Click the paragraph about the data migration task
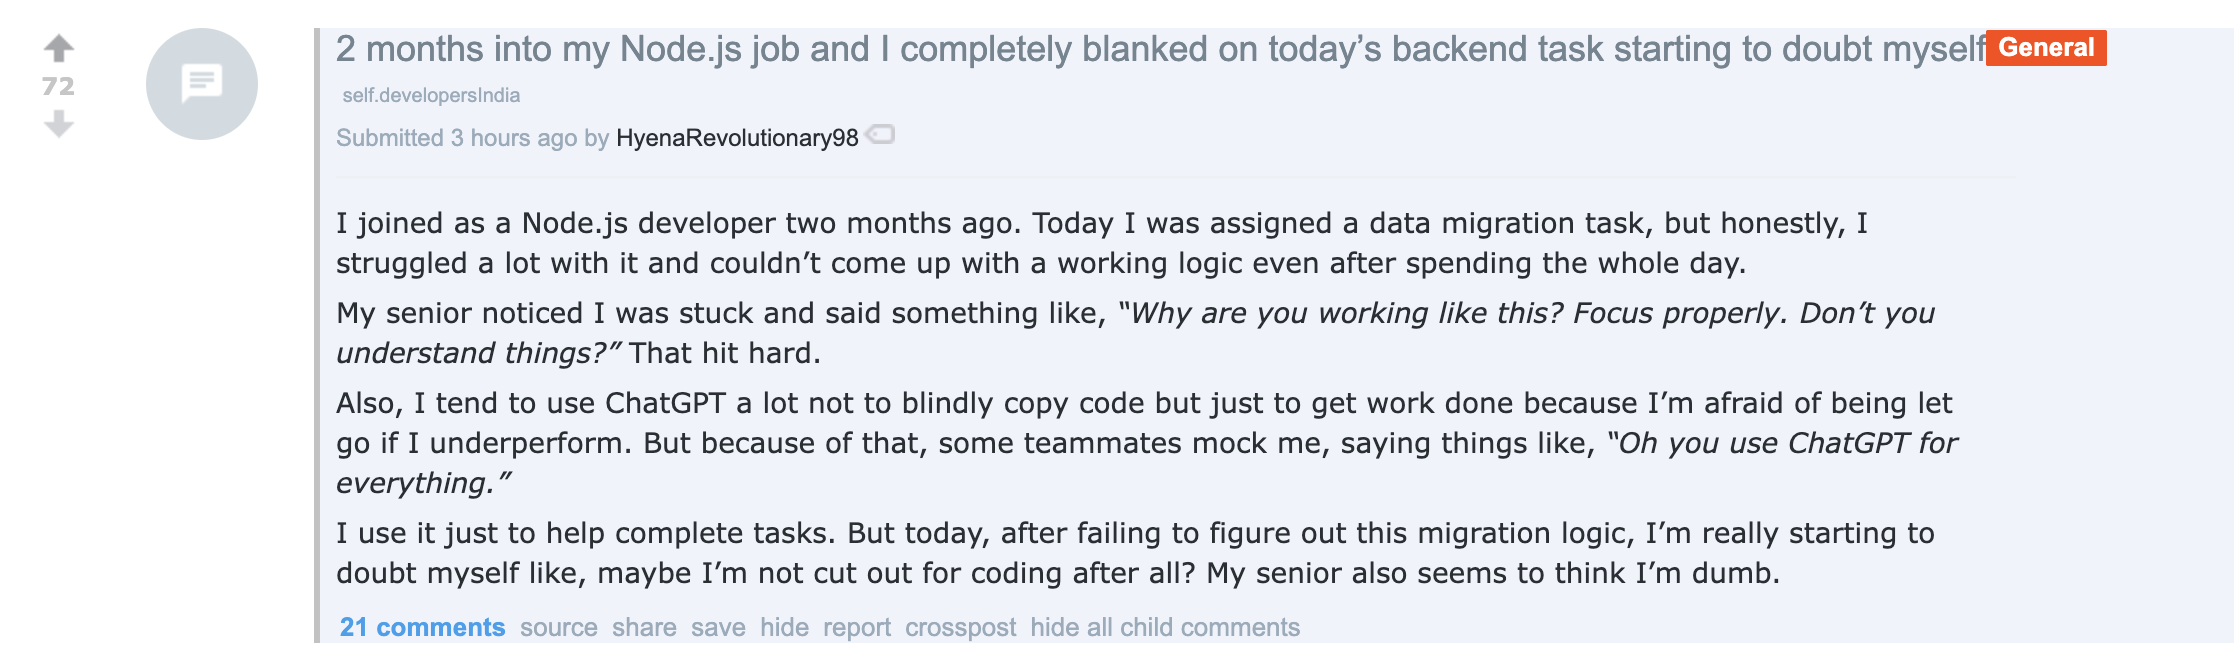 [x=1102, y=243]
